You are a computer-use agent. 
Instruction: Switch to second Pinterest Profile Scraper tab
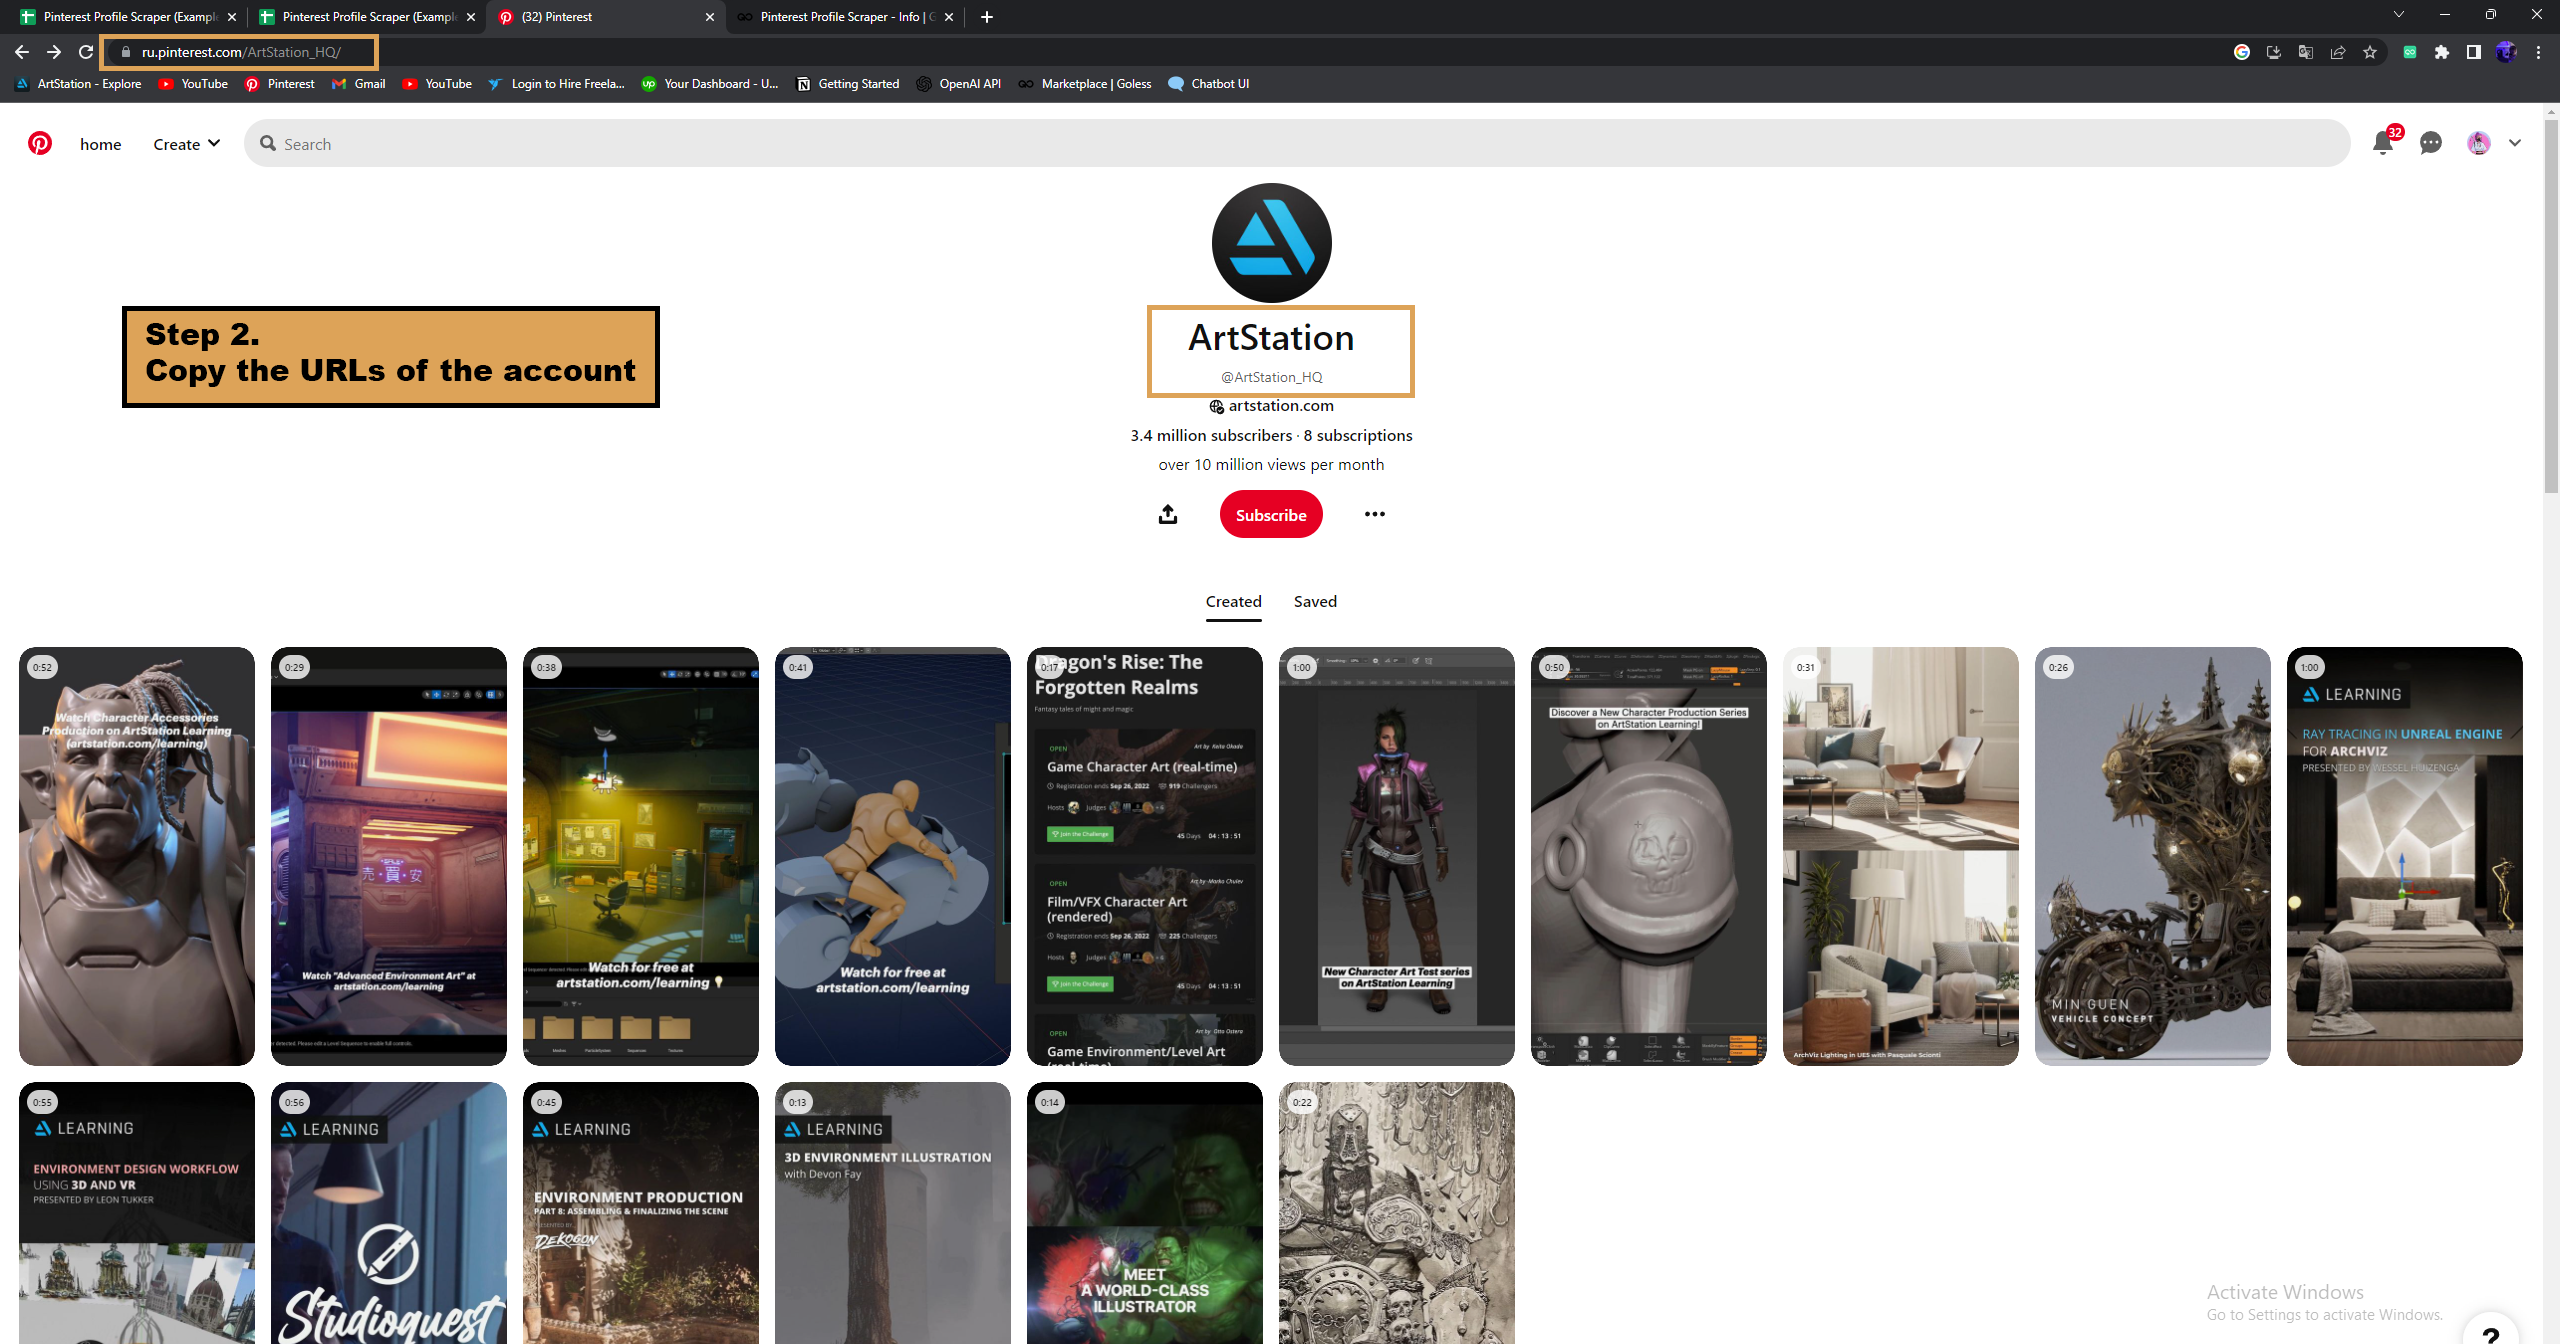click(366, 16)
